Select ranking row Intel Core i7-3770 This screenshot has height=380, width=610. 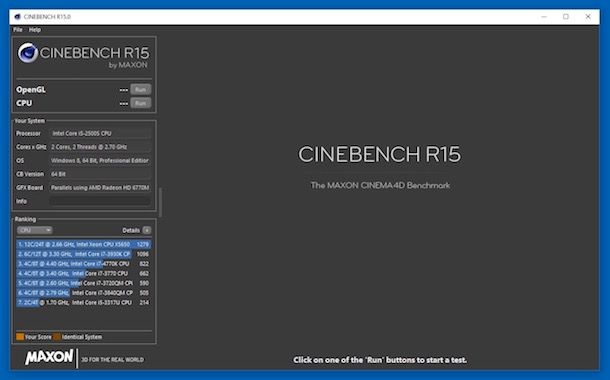tap(84, 273)
